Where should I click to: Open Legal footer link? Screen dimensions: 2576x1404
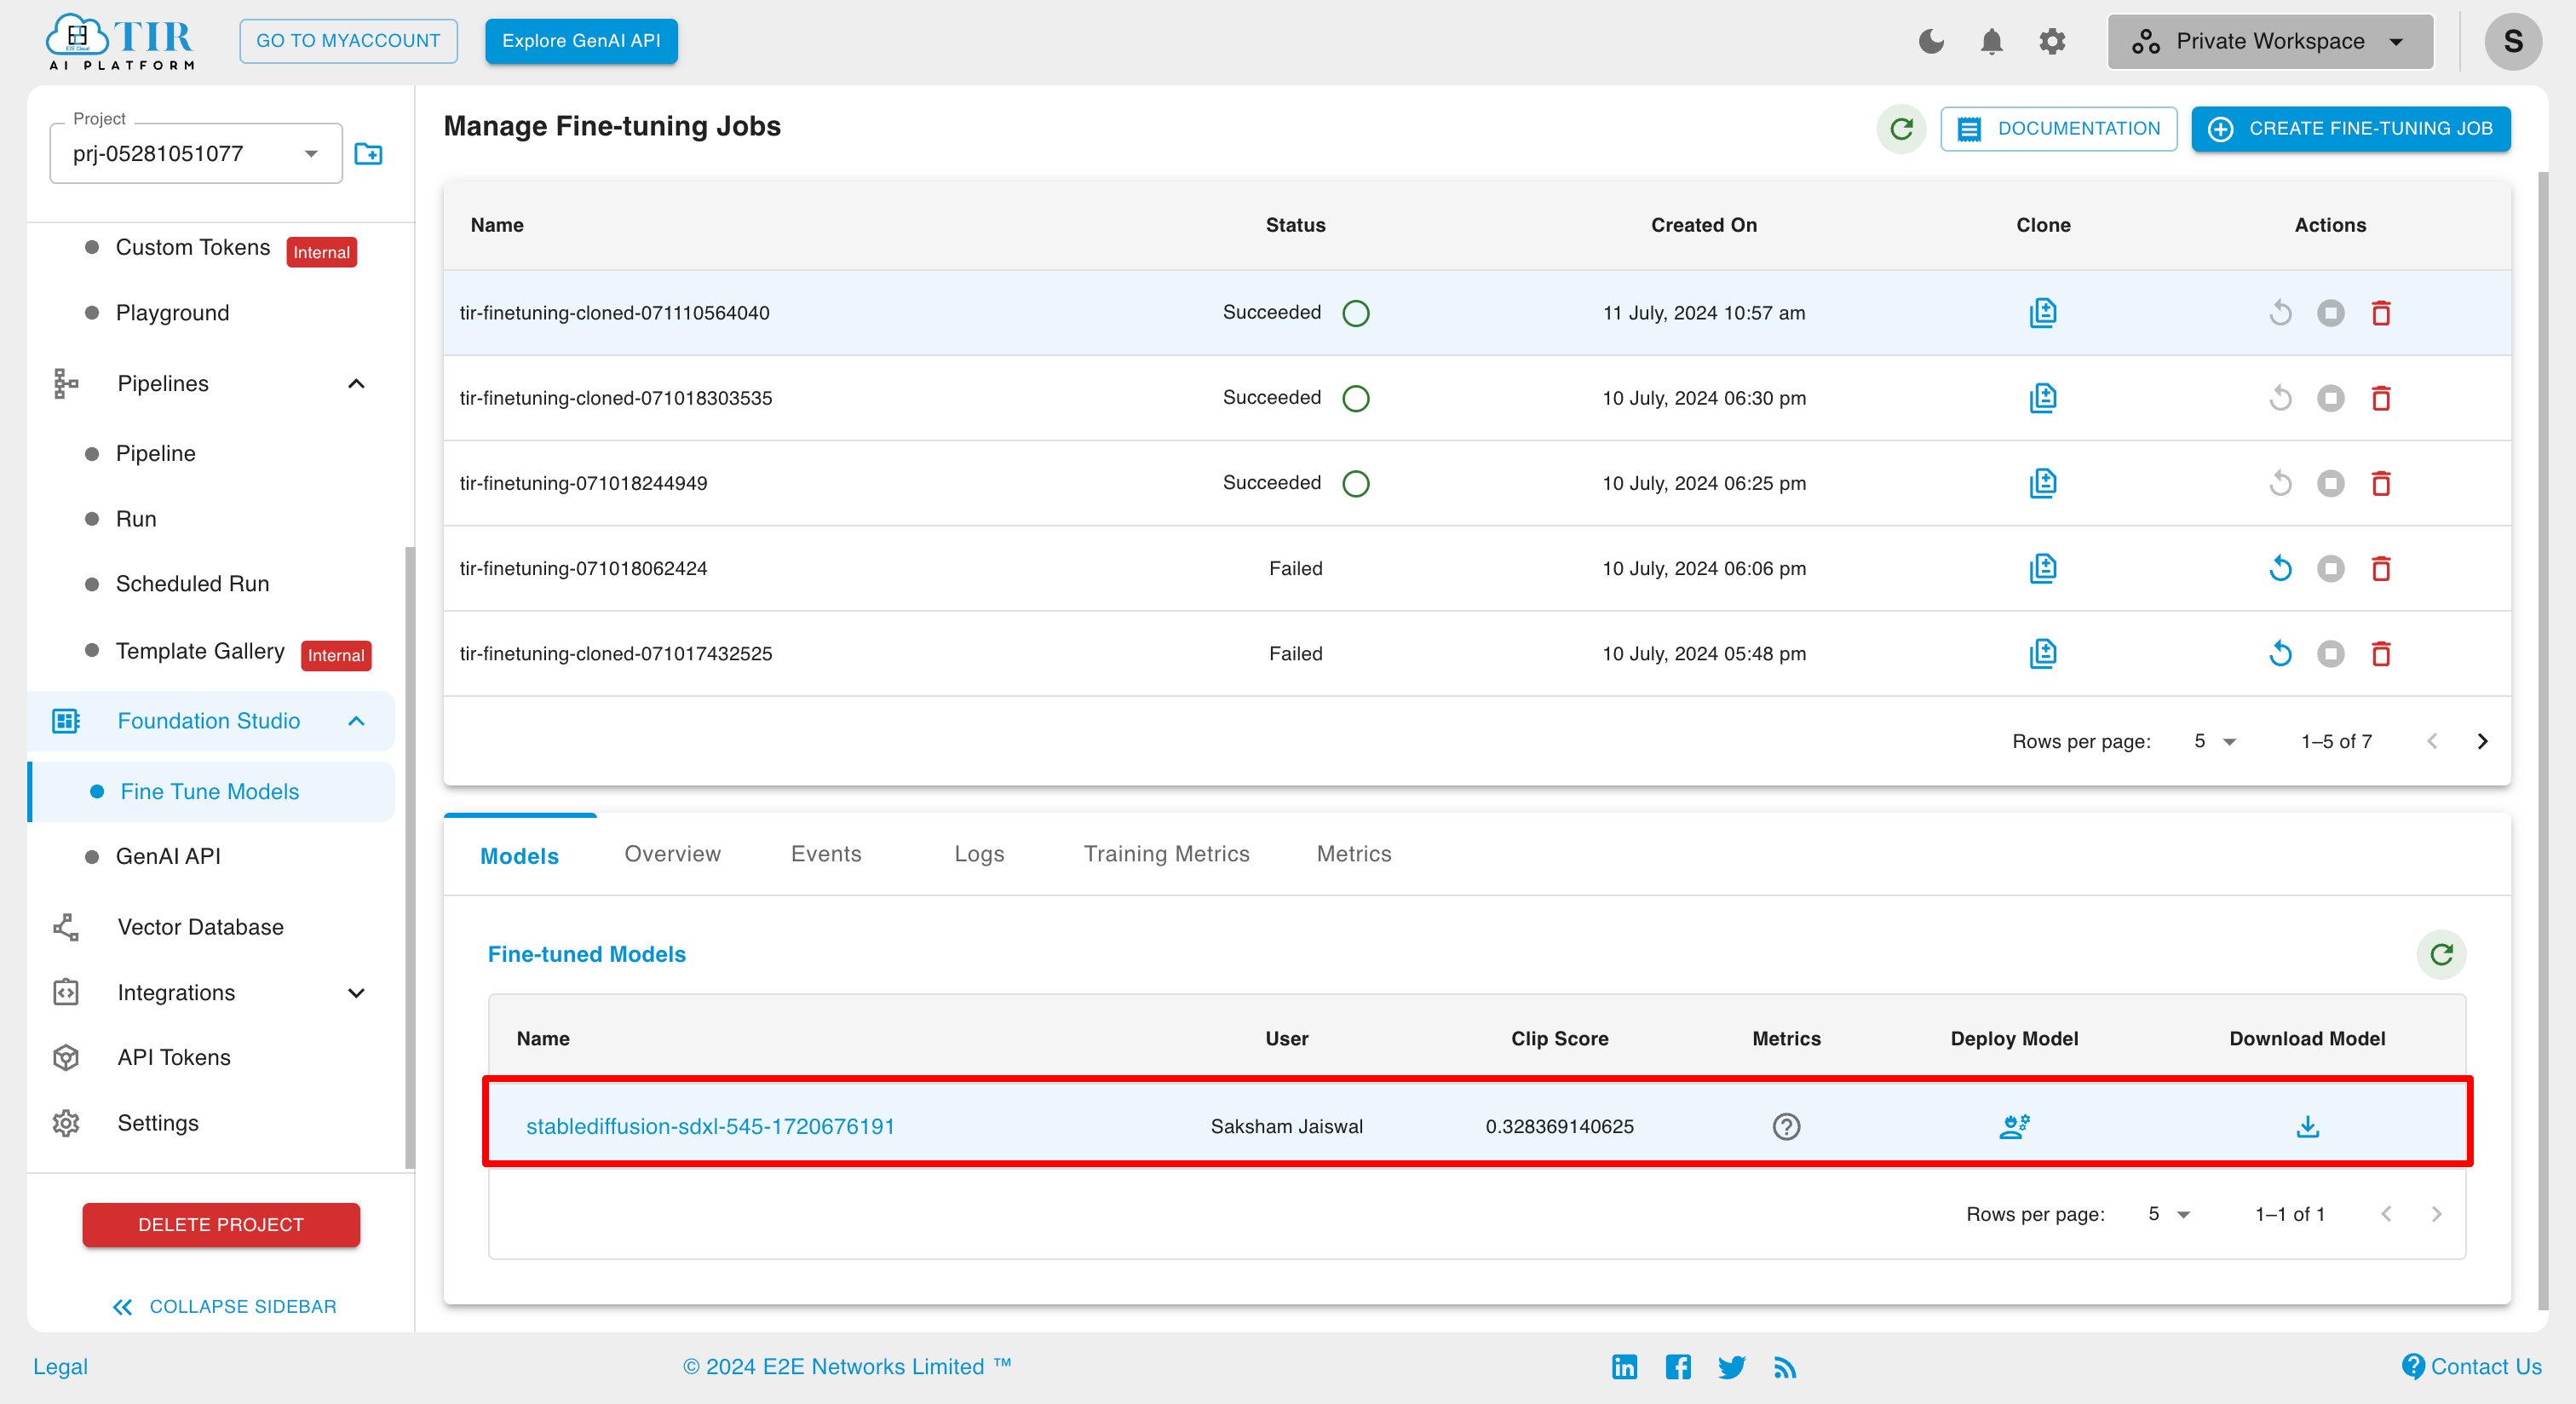pos(60,1366)
